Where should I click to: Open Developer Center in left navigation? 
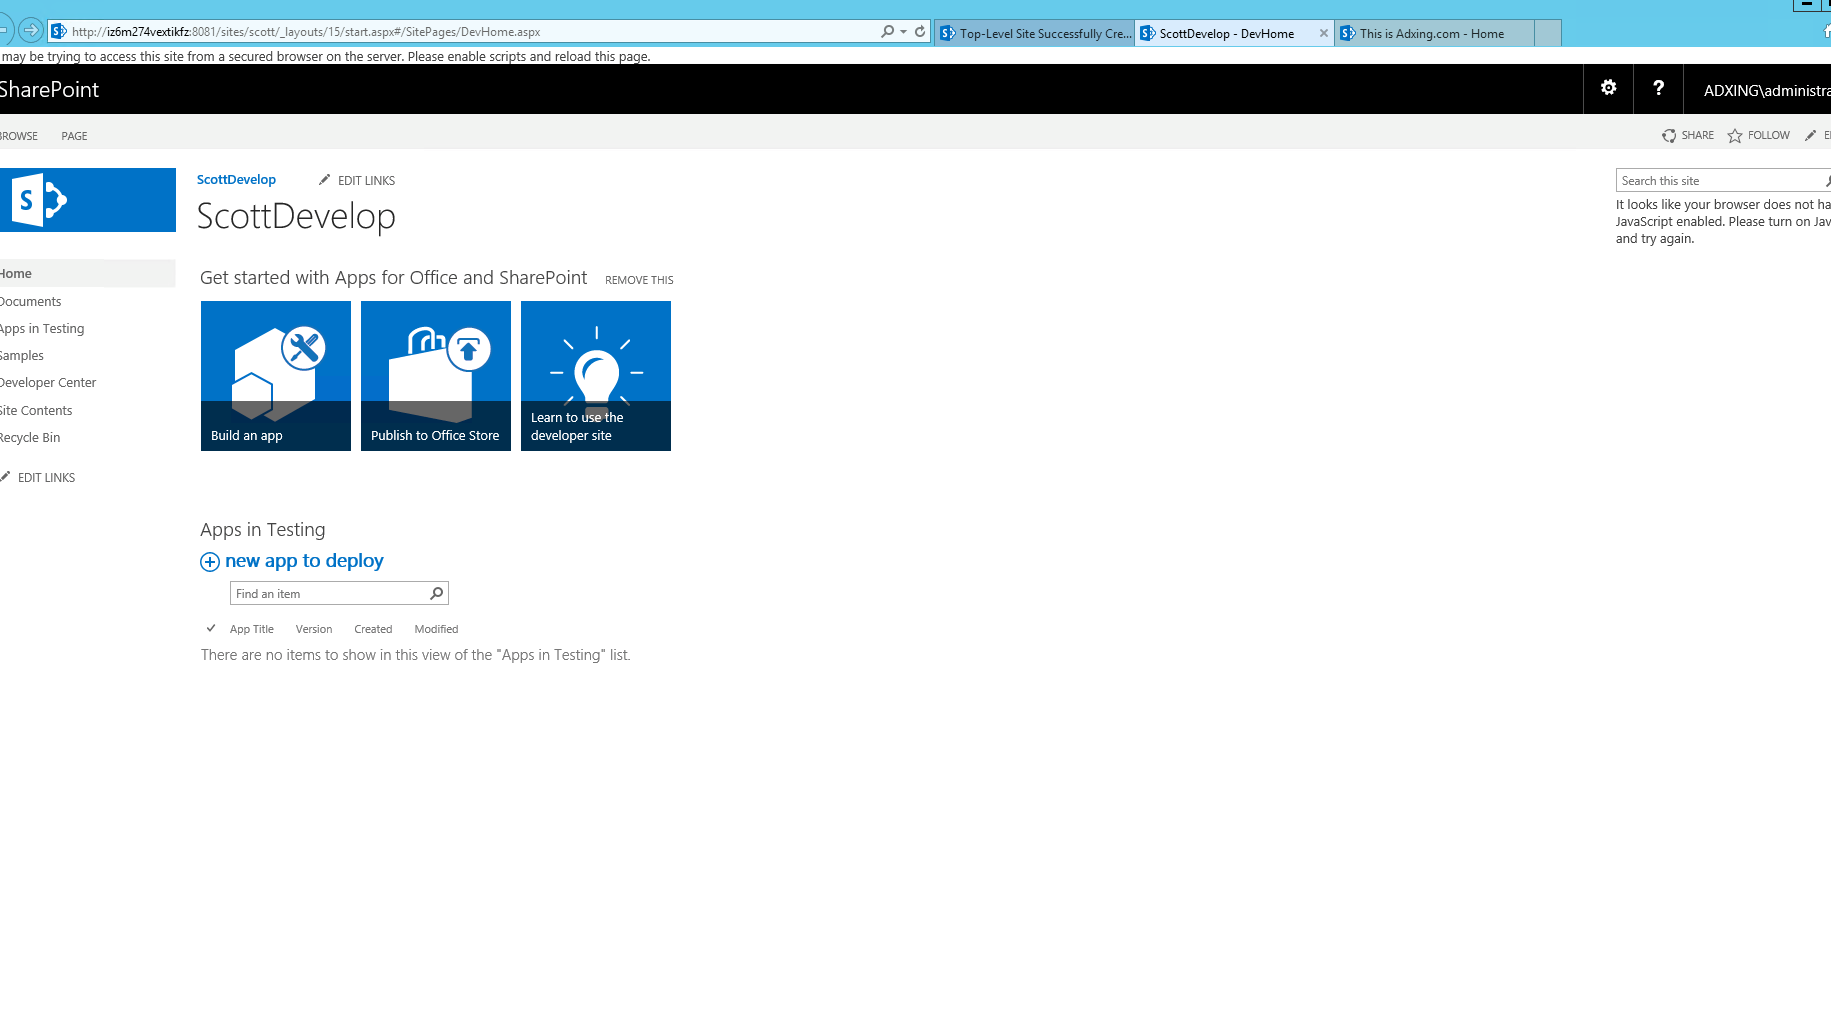pyautogui.click(x=48, y=382)
